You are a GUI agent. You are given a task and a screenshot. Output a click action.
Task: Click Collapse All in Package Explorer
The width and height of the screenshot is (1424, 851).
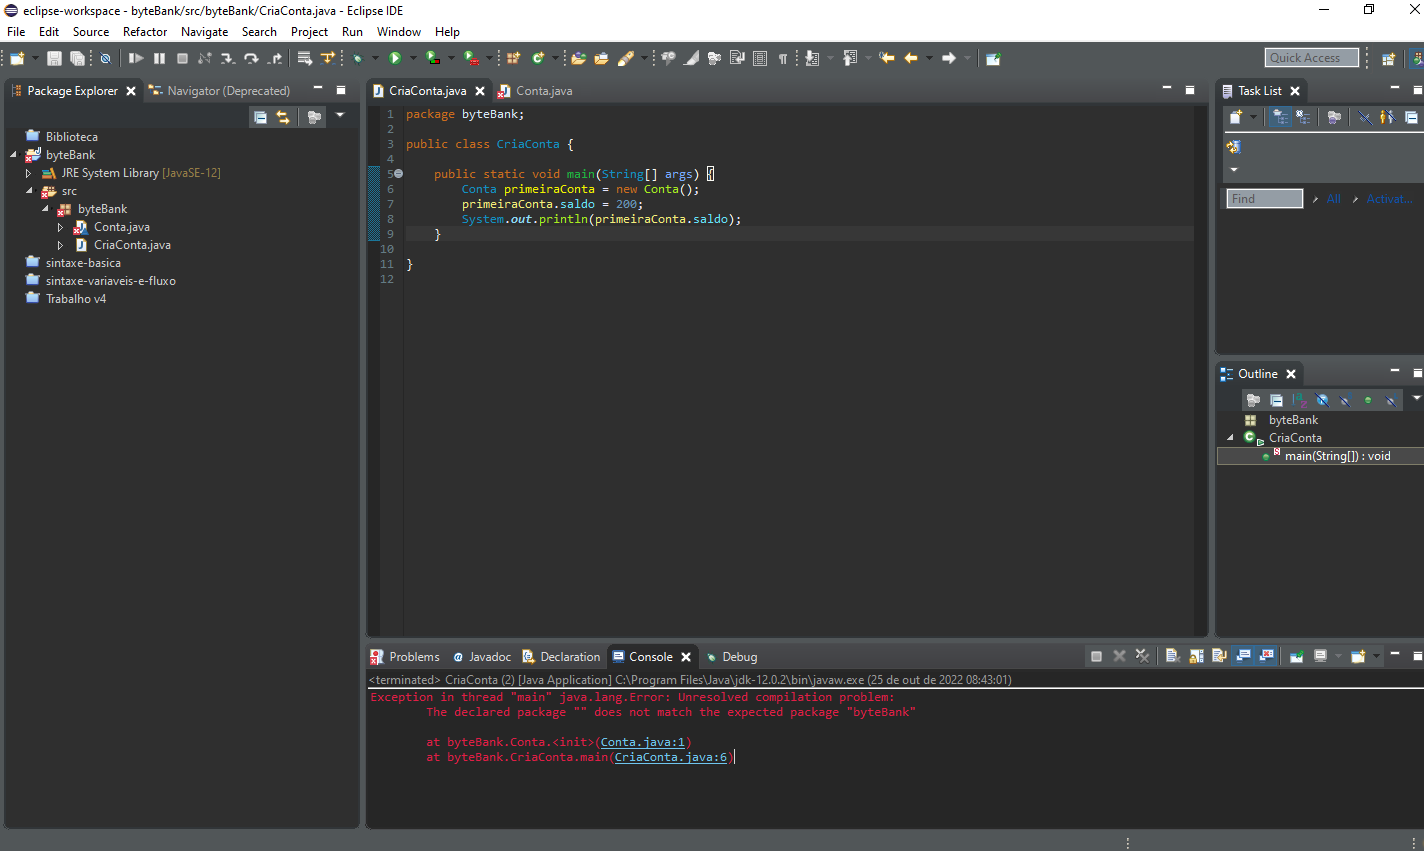point(260,117)
